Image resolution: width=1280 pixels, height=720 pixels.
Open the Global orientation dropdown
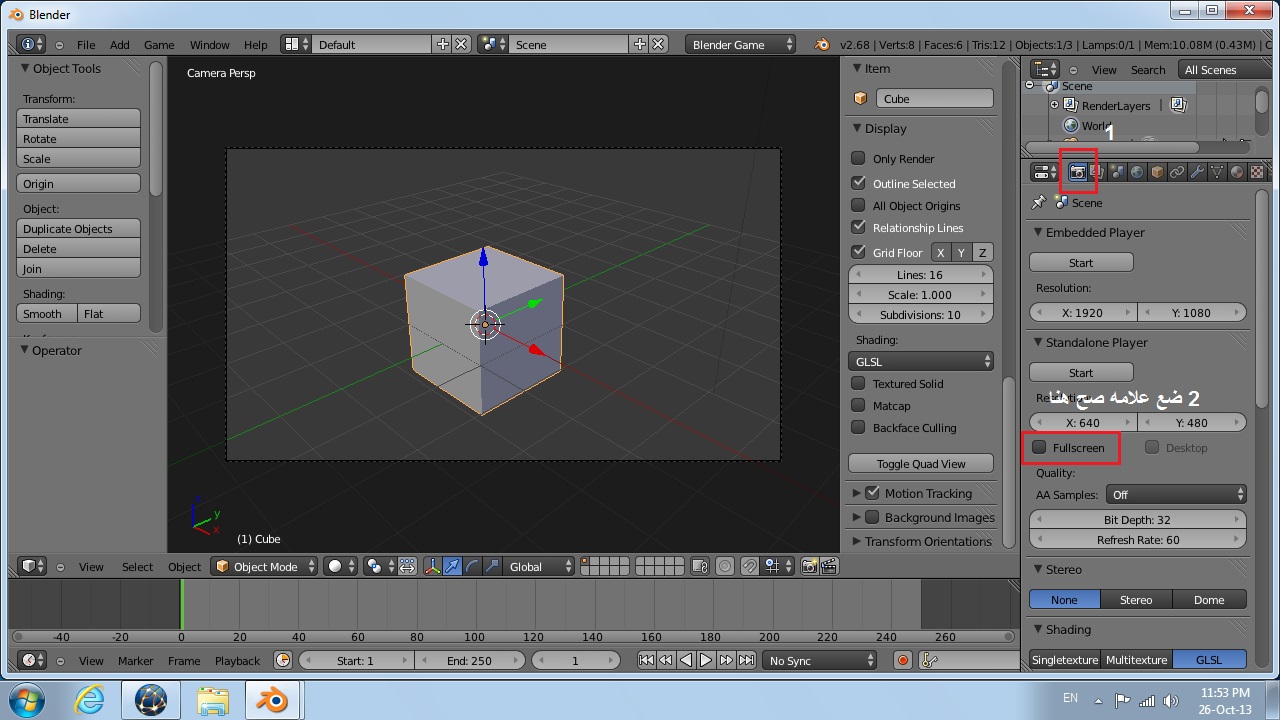(540, 566)
